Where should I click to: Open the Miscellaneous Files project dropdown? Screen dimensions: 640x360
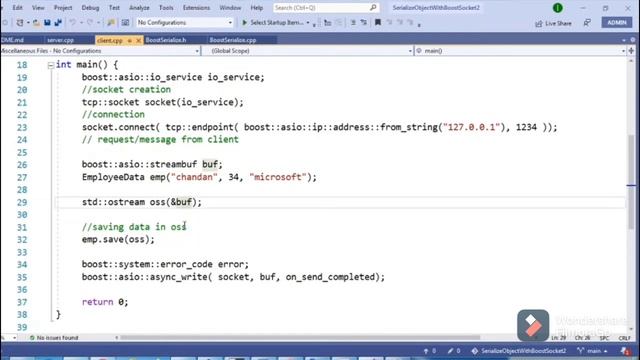click(197, 51)
